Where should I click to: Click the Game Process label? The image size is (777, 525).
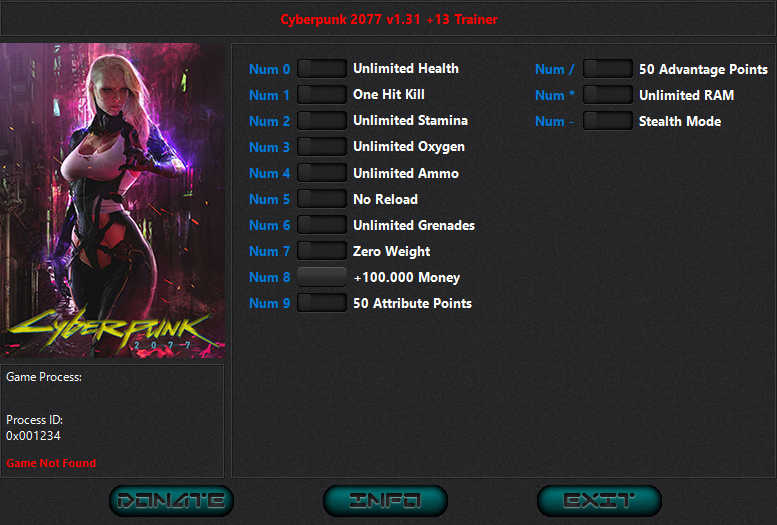coord(44,377)
